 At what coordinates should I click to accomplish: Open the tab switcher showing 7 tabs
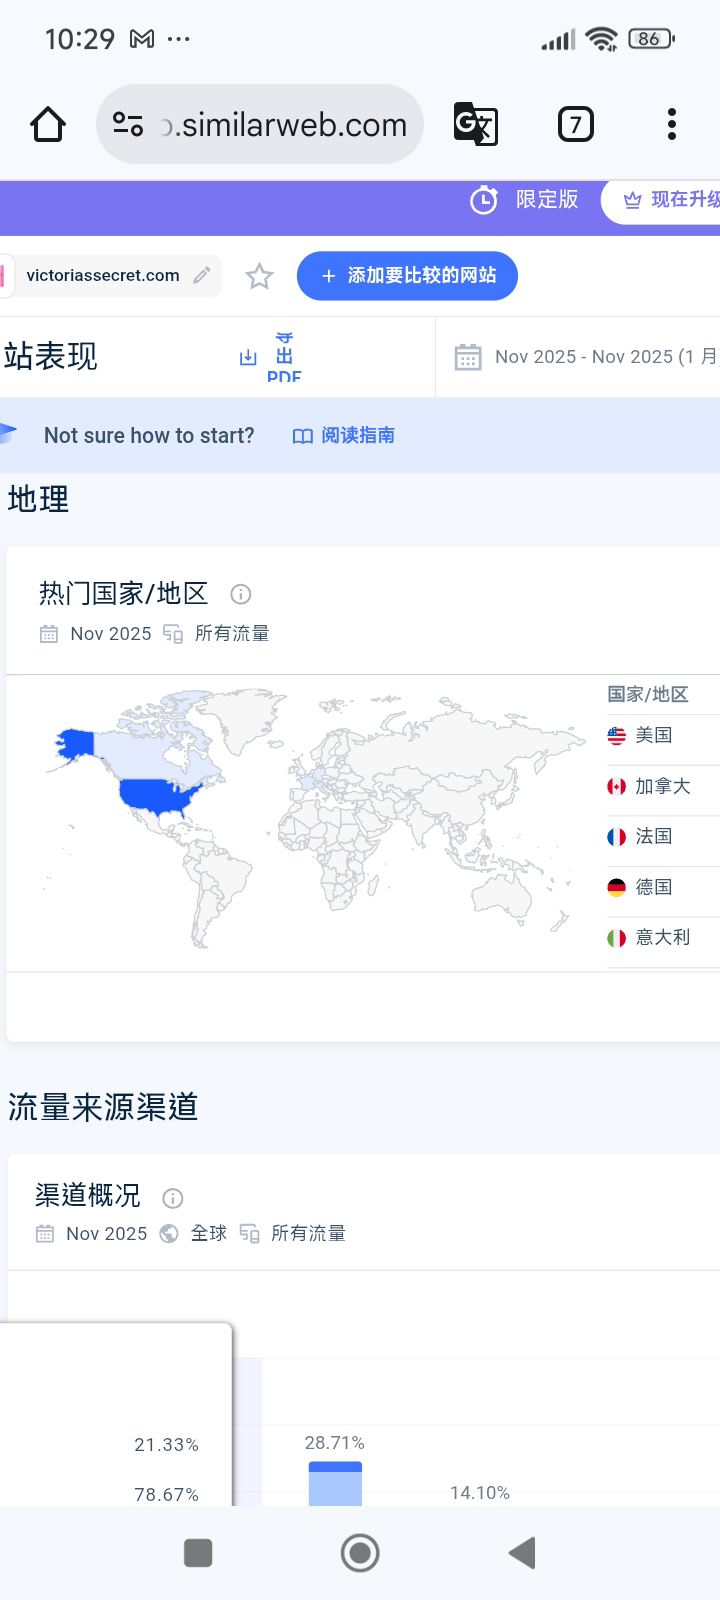575,125
